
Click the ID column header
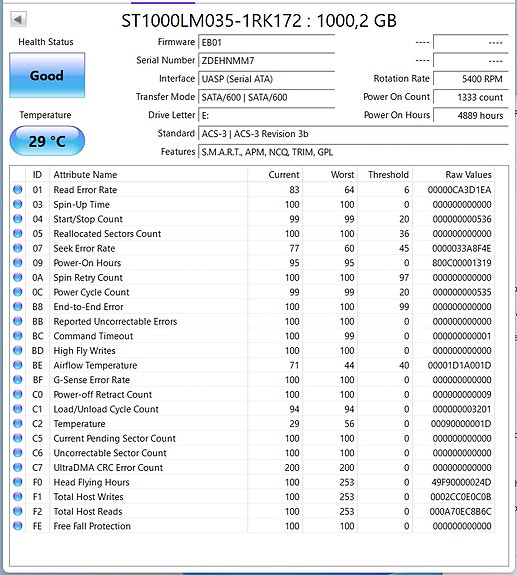click(37, 175)
